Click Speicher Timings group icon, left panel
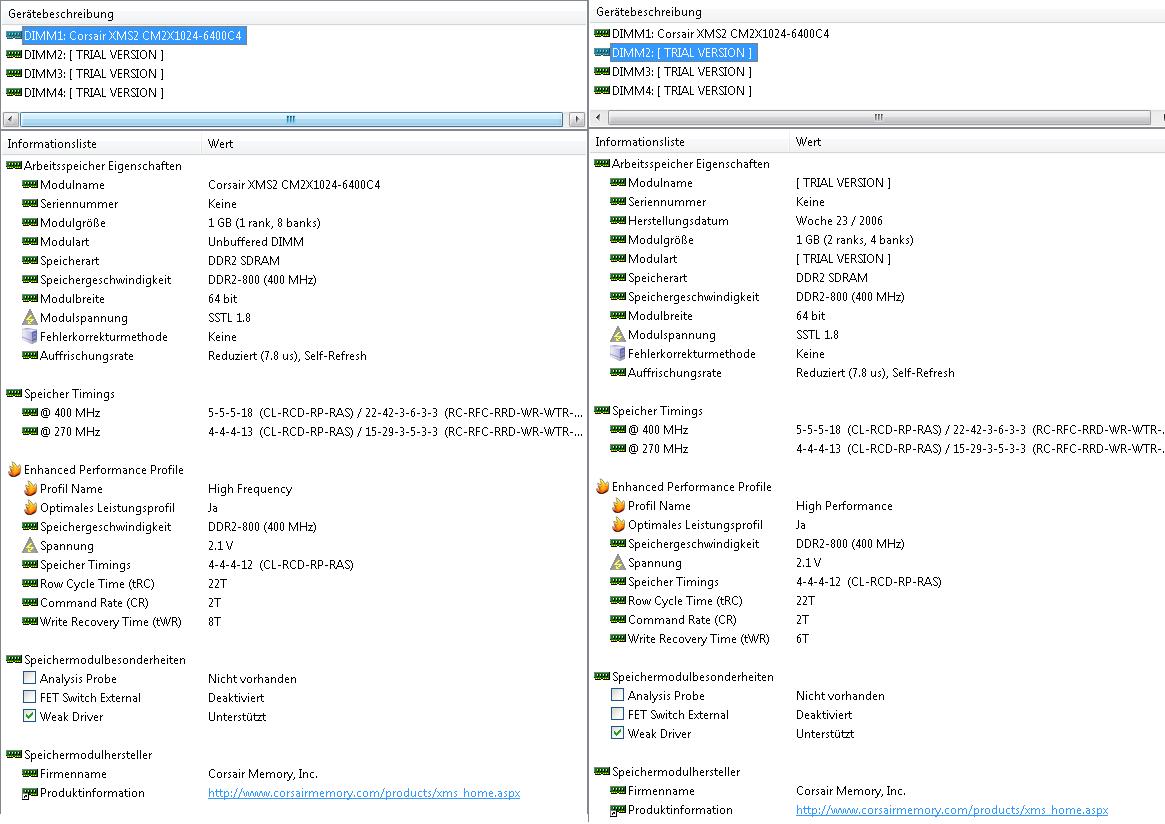1165x824 pixels. tap(14, 394)
